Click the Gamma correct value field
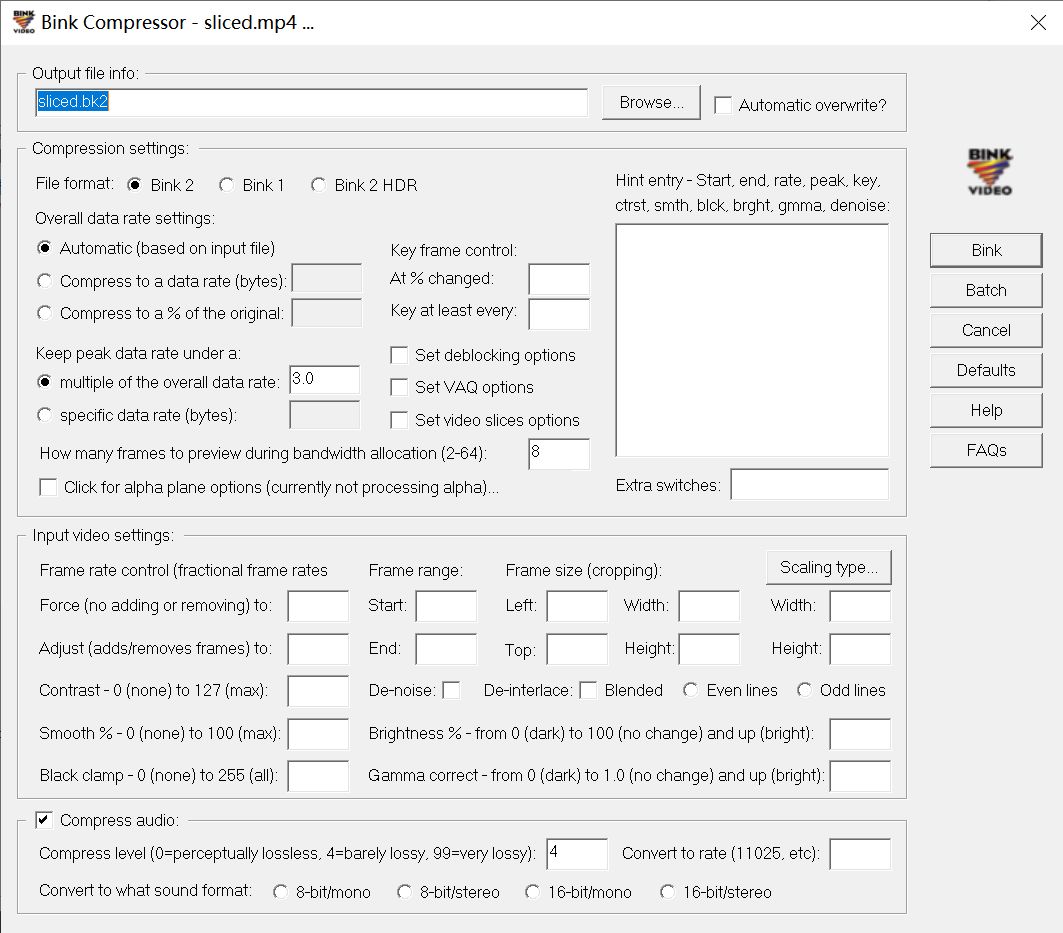 point(860,776)
